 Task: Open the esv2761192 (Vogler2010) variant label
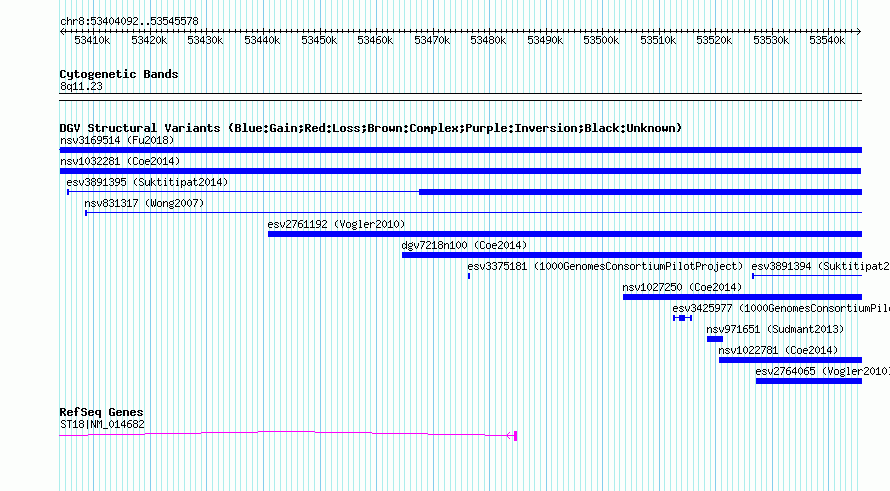click(x=336, y=224)
